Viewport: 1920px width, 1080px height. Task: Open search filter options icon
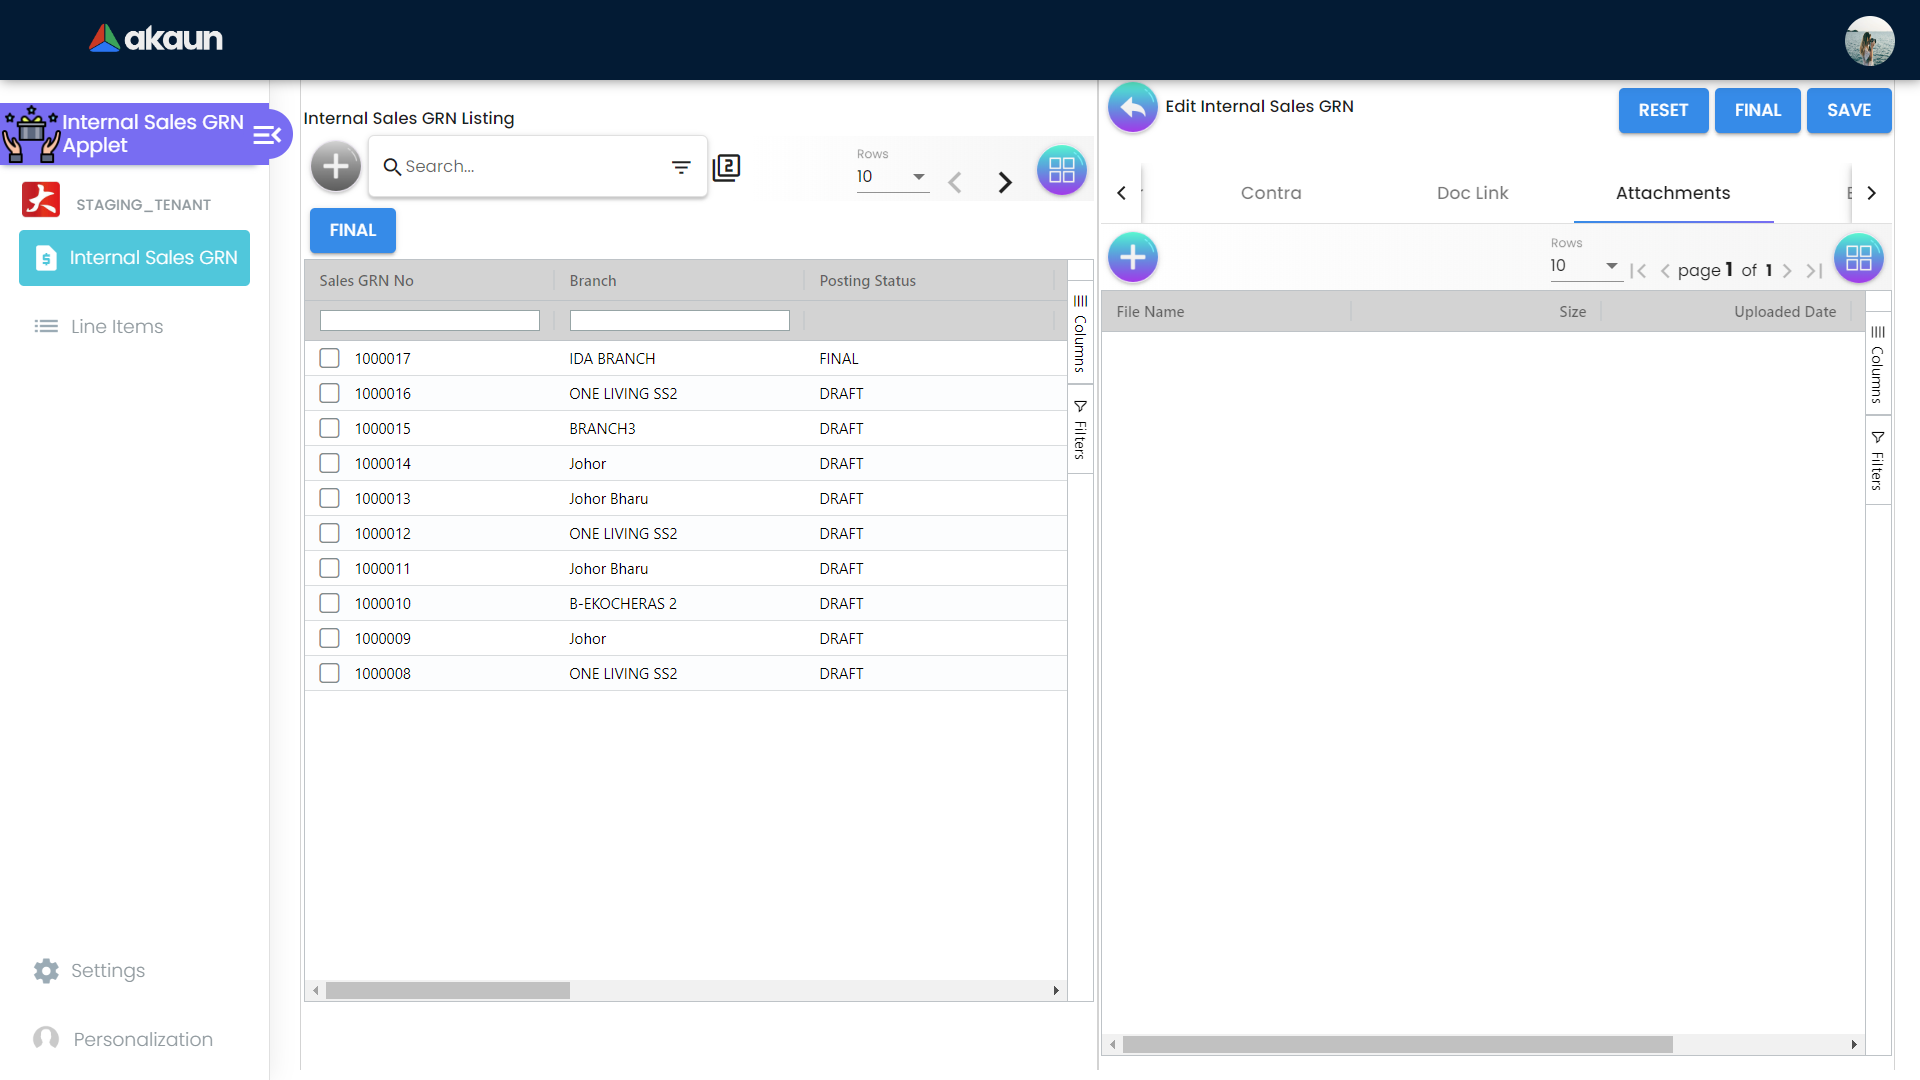(x=681, y=167)
